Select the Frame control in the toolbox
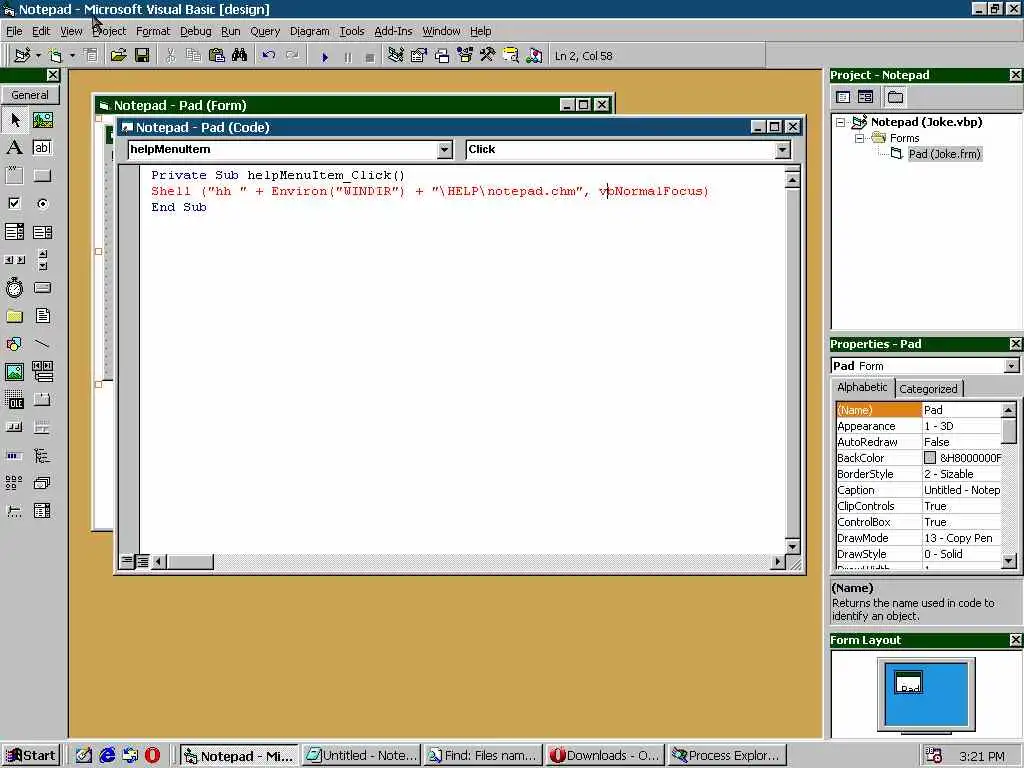Viewport: 1024px width, 768px height. (14, 176)
